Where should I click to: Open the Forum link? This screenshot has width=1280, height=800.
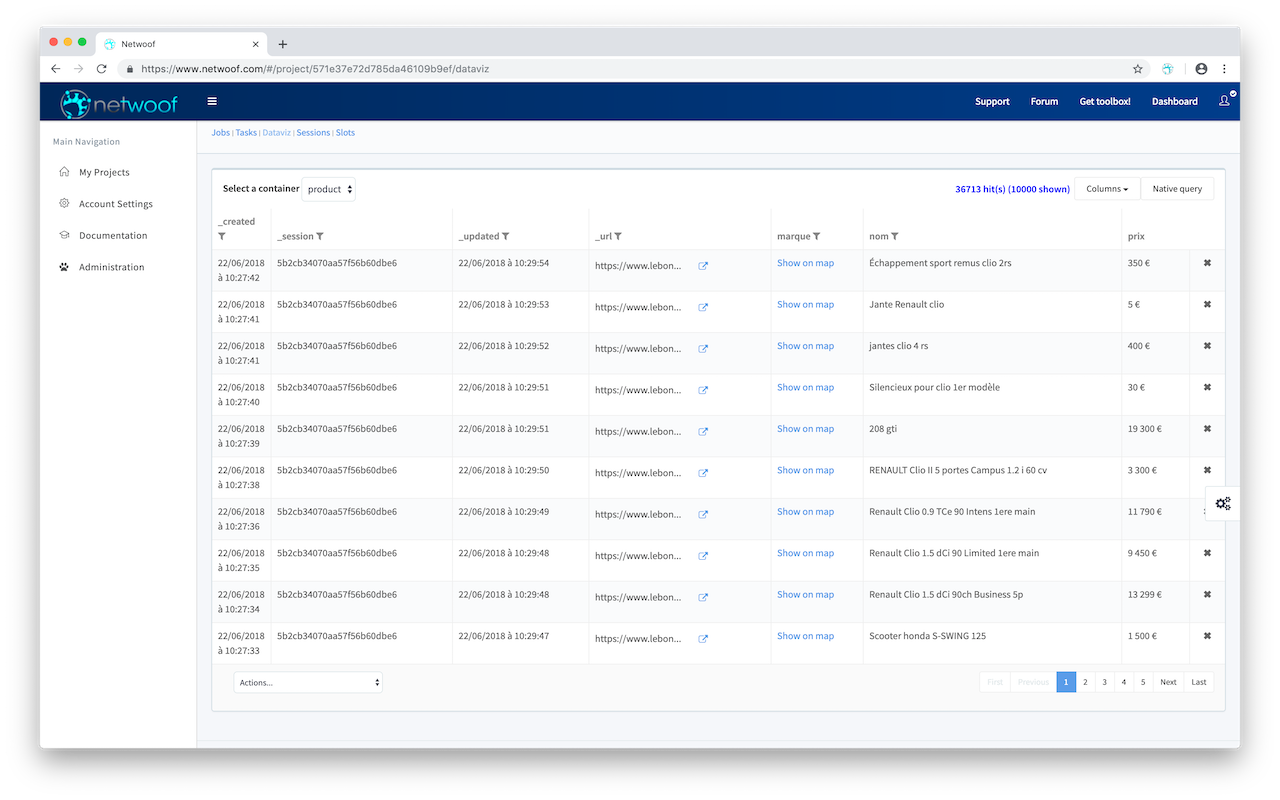1044,101
